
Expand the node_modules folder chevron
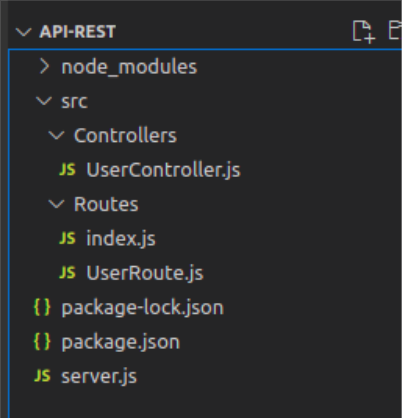(x=45, y=66)
